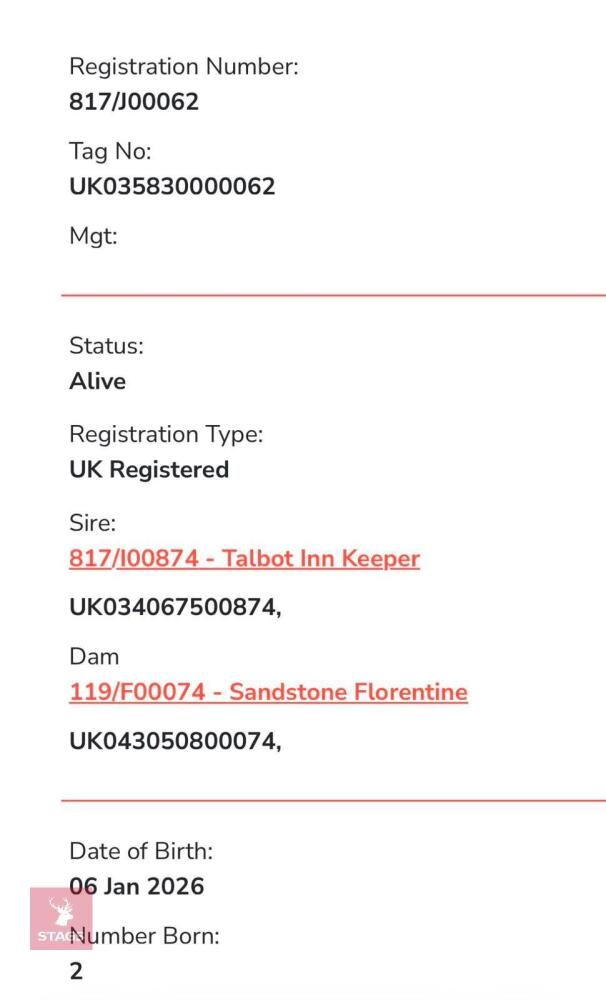606x1000 pixels.
Task: Open the Talbot Inn Keeper sire link
Action: coord(244,559)
